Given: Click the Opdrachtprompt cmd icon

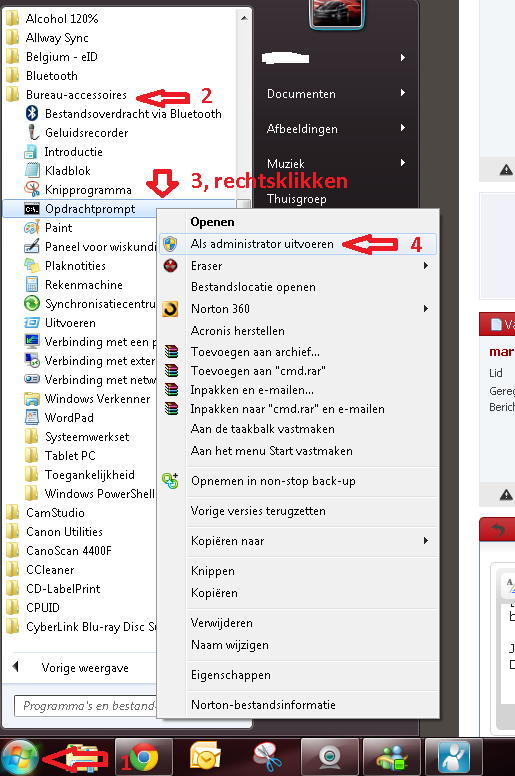Looking at the screenshot, I should (x=32, y=209).
